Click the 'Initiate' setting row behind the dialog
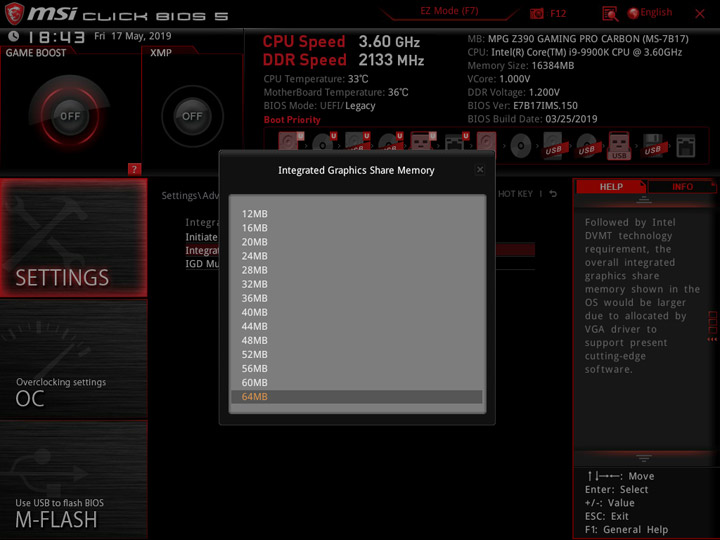 201,237
